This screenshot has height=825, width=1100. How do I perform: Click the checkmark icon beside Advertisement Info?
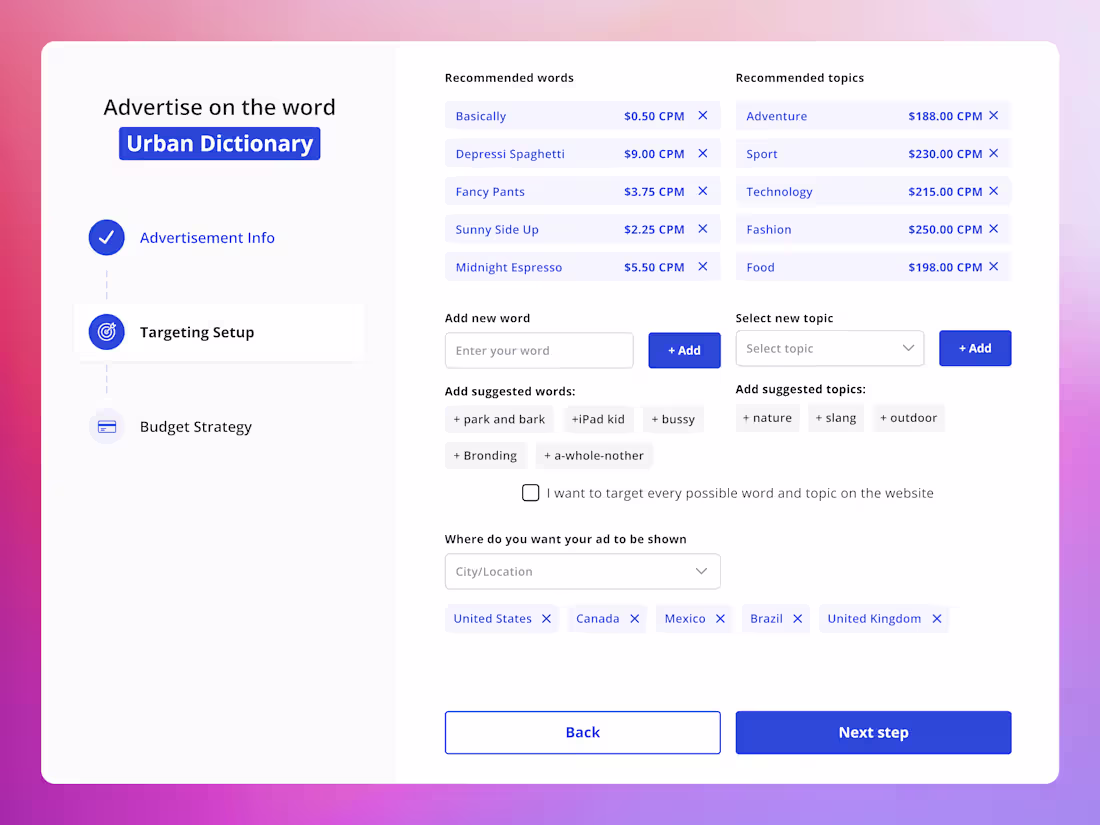click(x=106, y=237)
